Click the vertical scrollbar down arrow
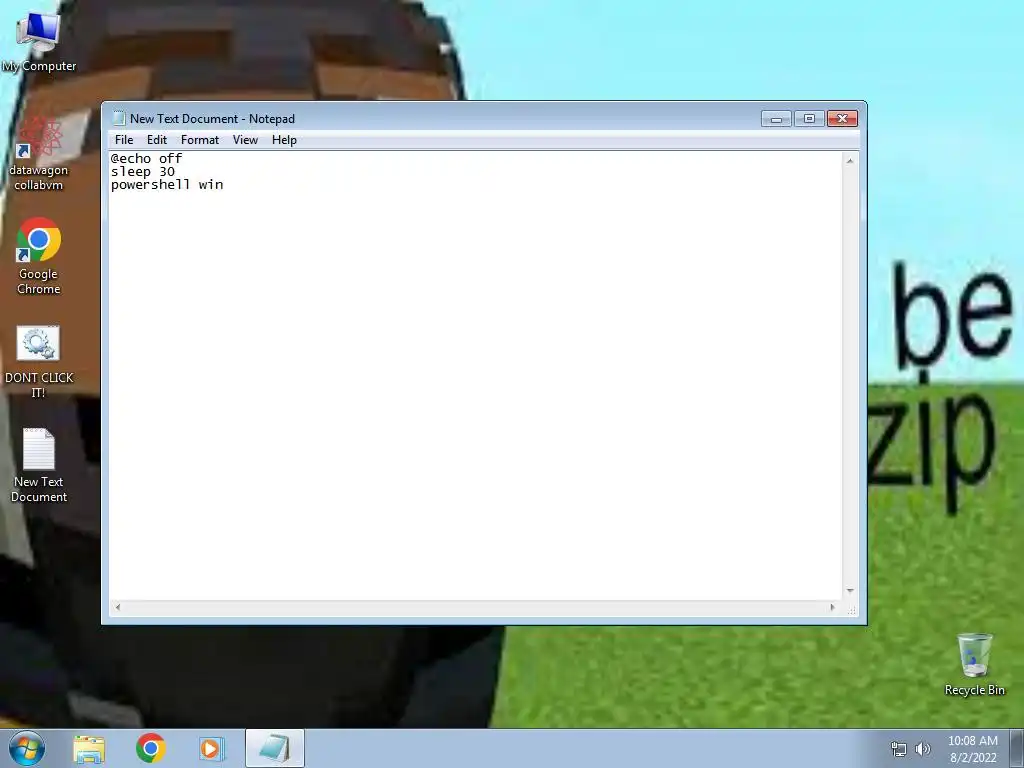Screen dimensions: 1024x768 [x=850, y=590]
